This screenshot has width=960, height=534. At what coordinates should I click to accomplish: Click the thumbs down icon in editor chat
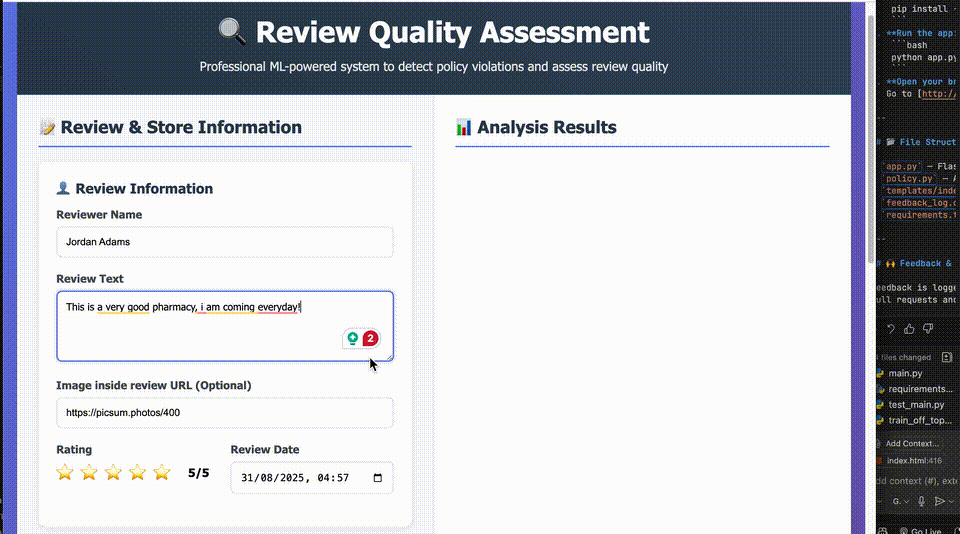point(928,329)
